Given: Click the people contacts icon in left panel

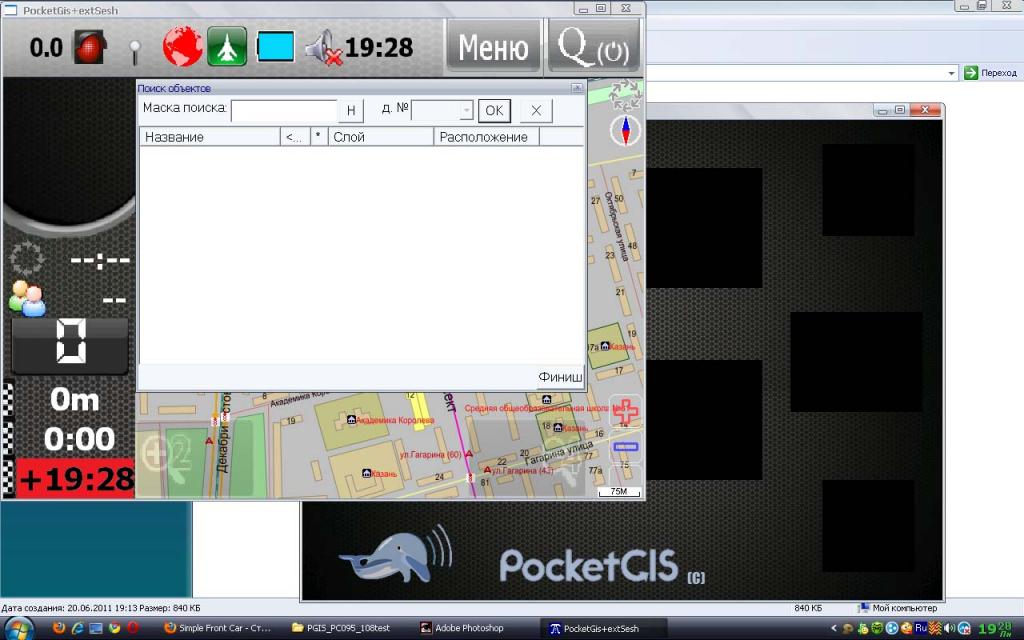Looking at the screenshot, I should (x=27, y=298).
